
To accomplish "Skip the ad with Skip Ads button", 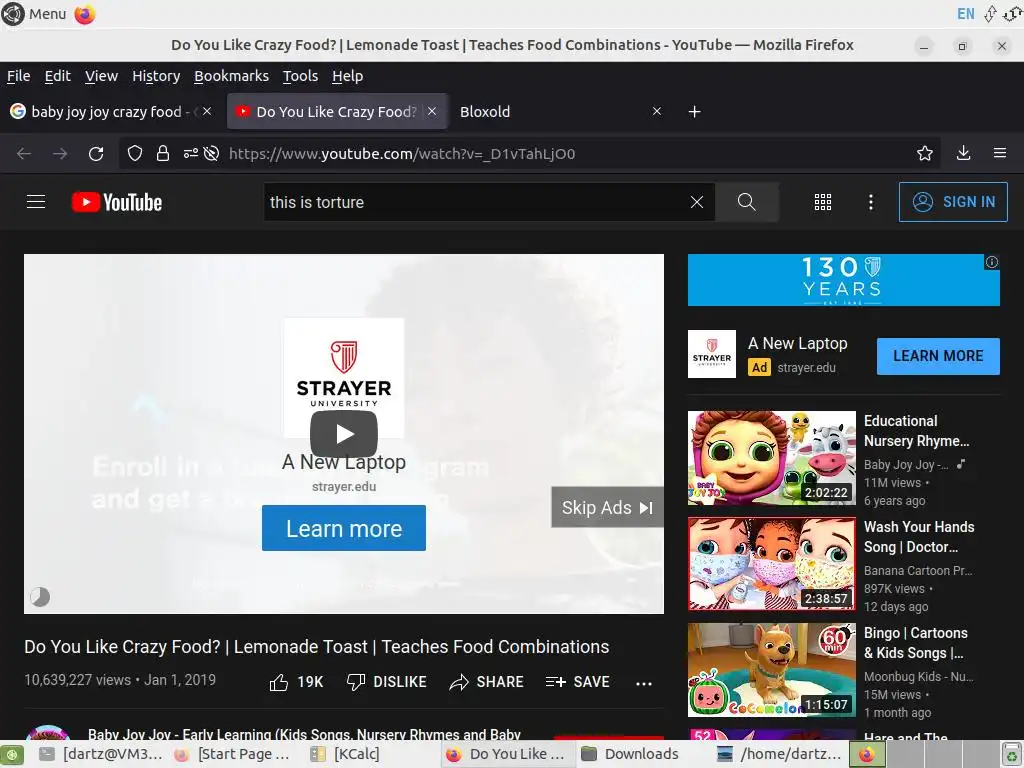I will (x=607, y=507).
